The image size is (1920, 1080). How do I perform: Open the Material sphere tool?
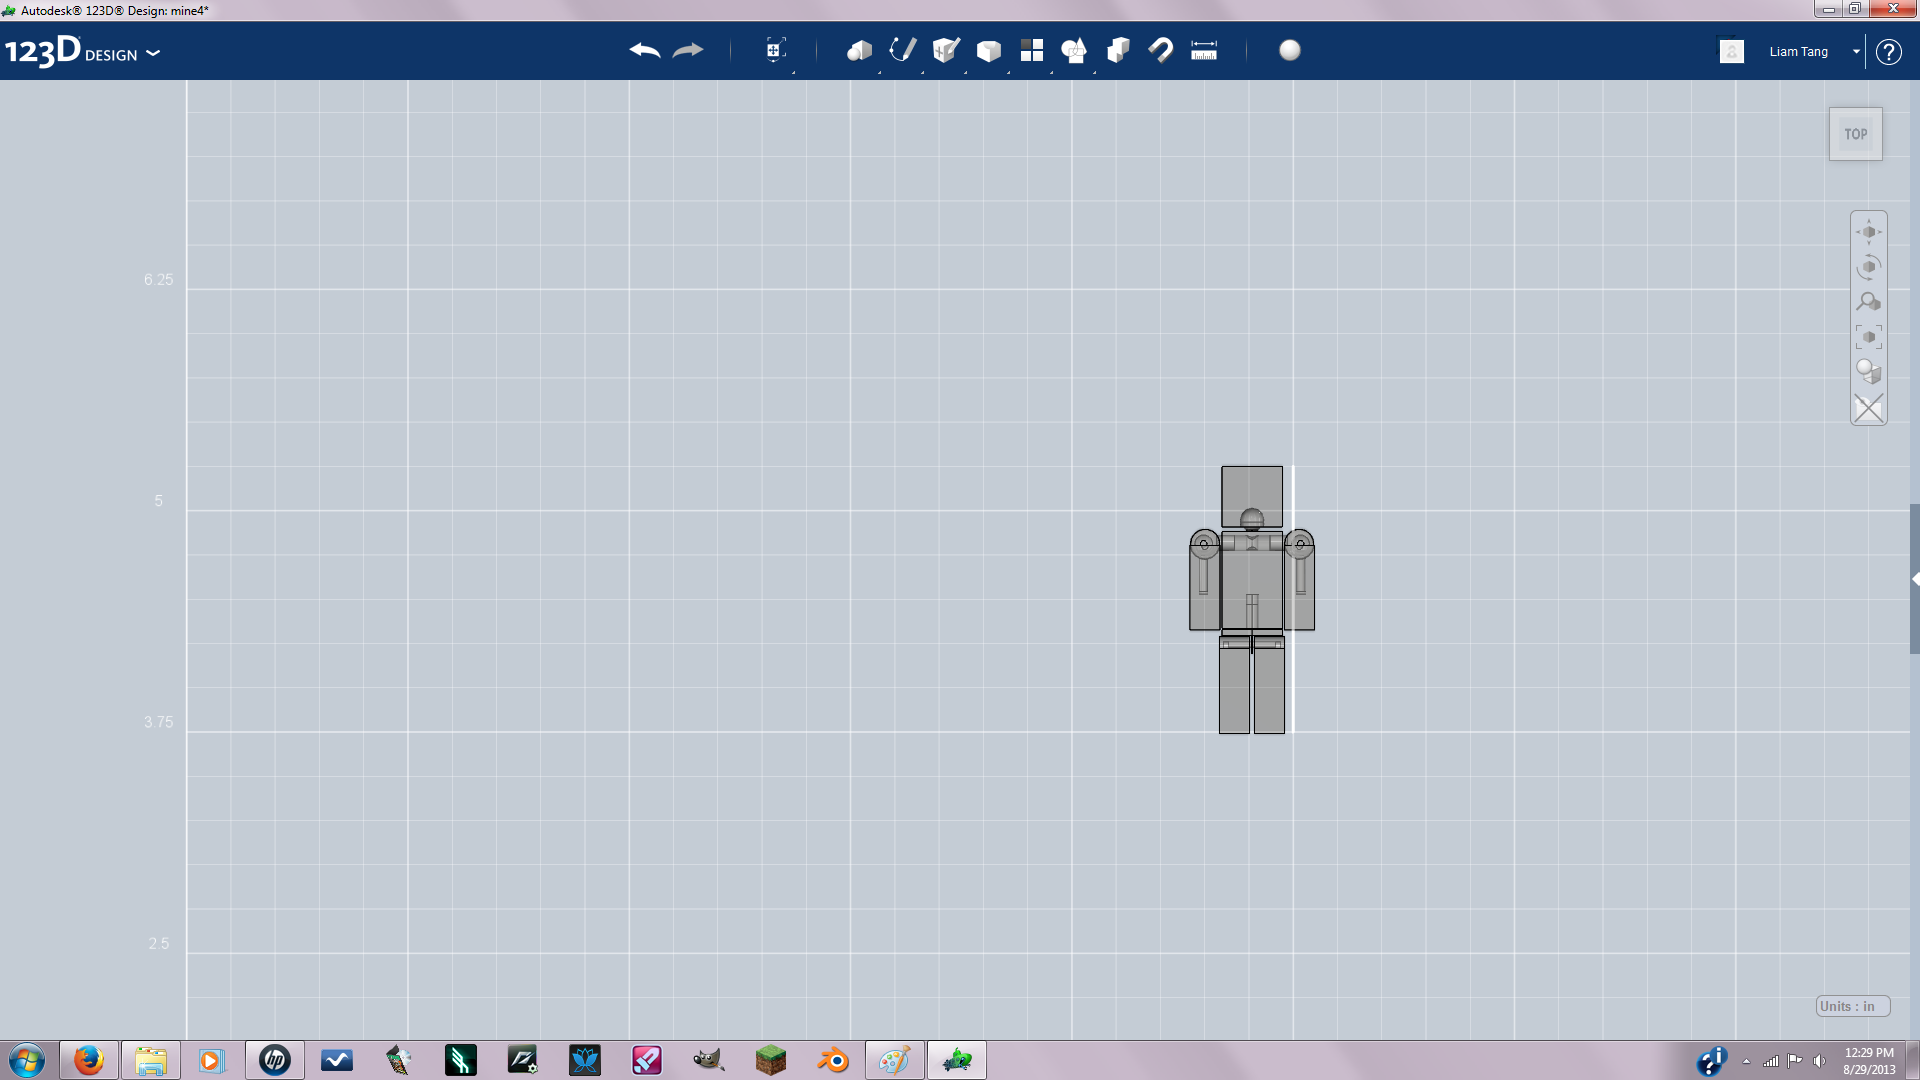click(x=1290, y=50)
